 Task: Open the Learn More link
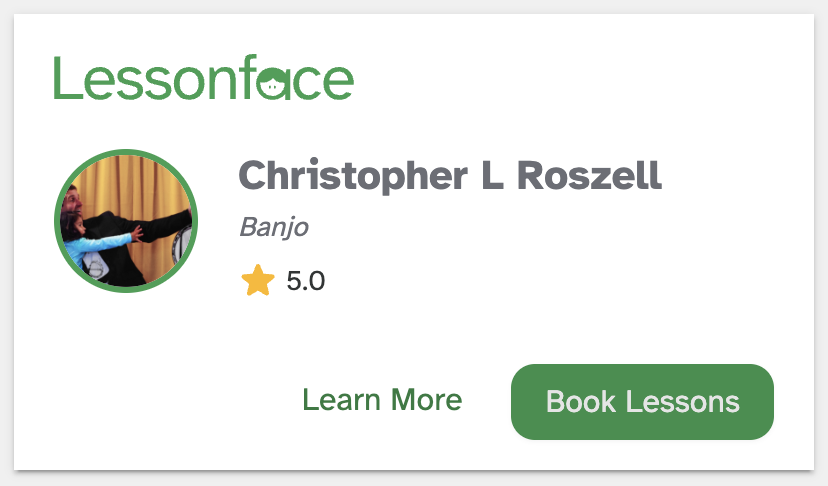(382, 401)
